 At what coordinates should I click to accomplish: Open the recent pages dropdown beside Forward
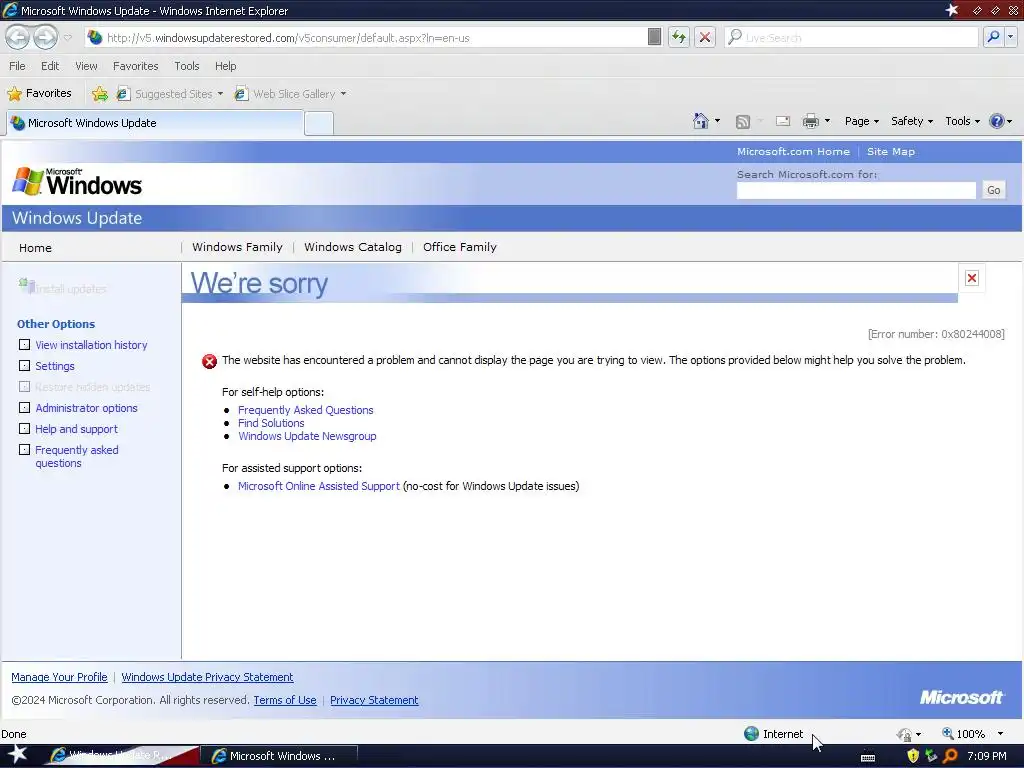68,37
